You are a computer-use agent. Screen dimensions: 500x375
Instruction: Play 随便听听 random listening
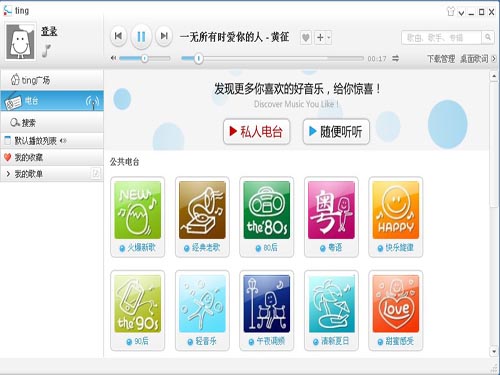coord(336,132)
